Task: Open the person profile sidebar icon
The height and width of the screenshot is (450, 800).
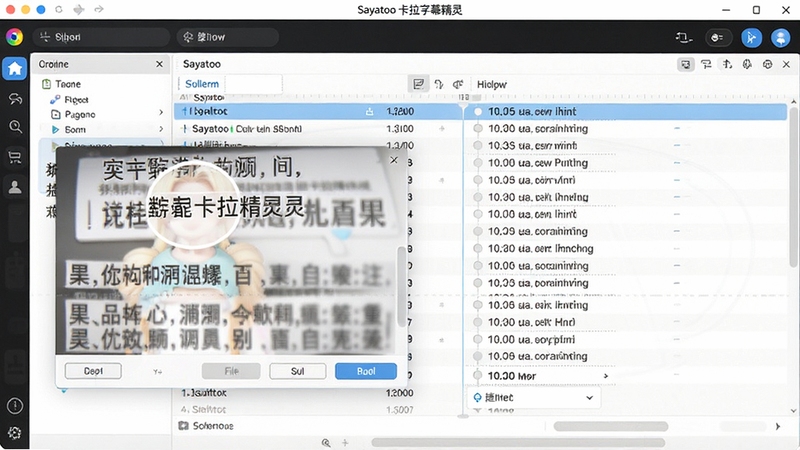Action: pos(15,187)
